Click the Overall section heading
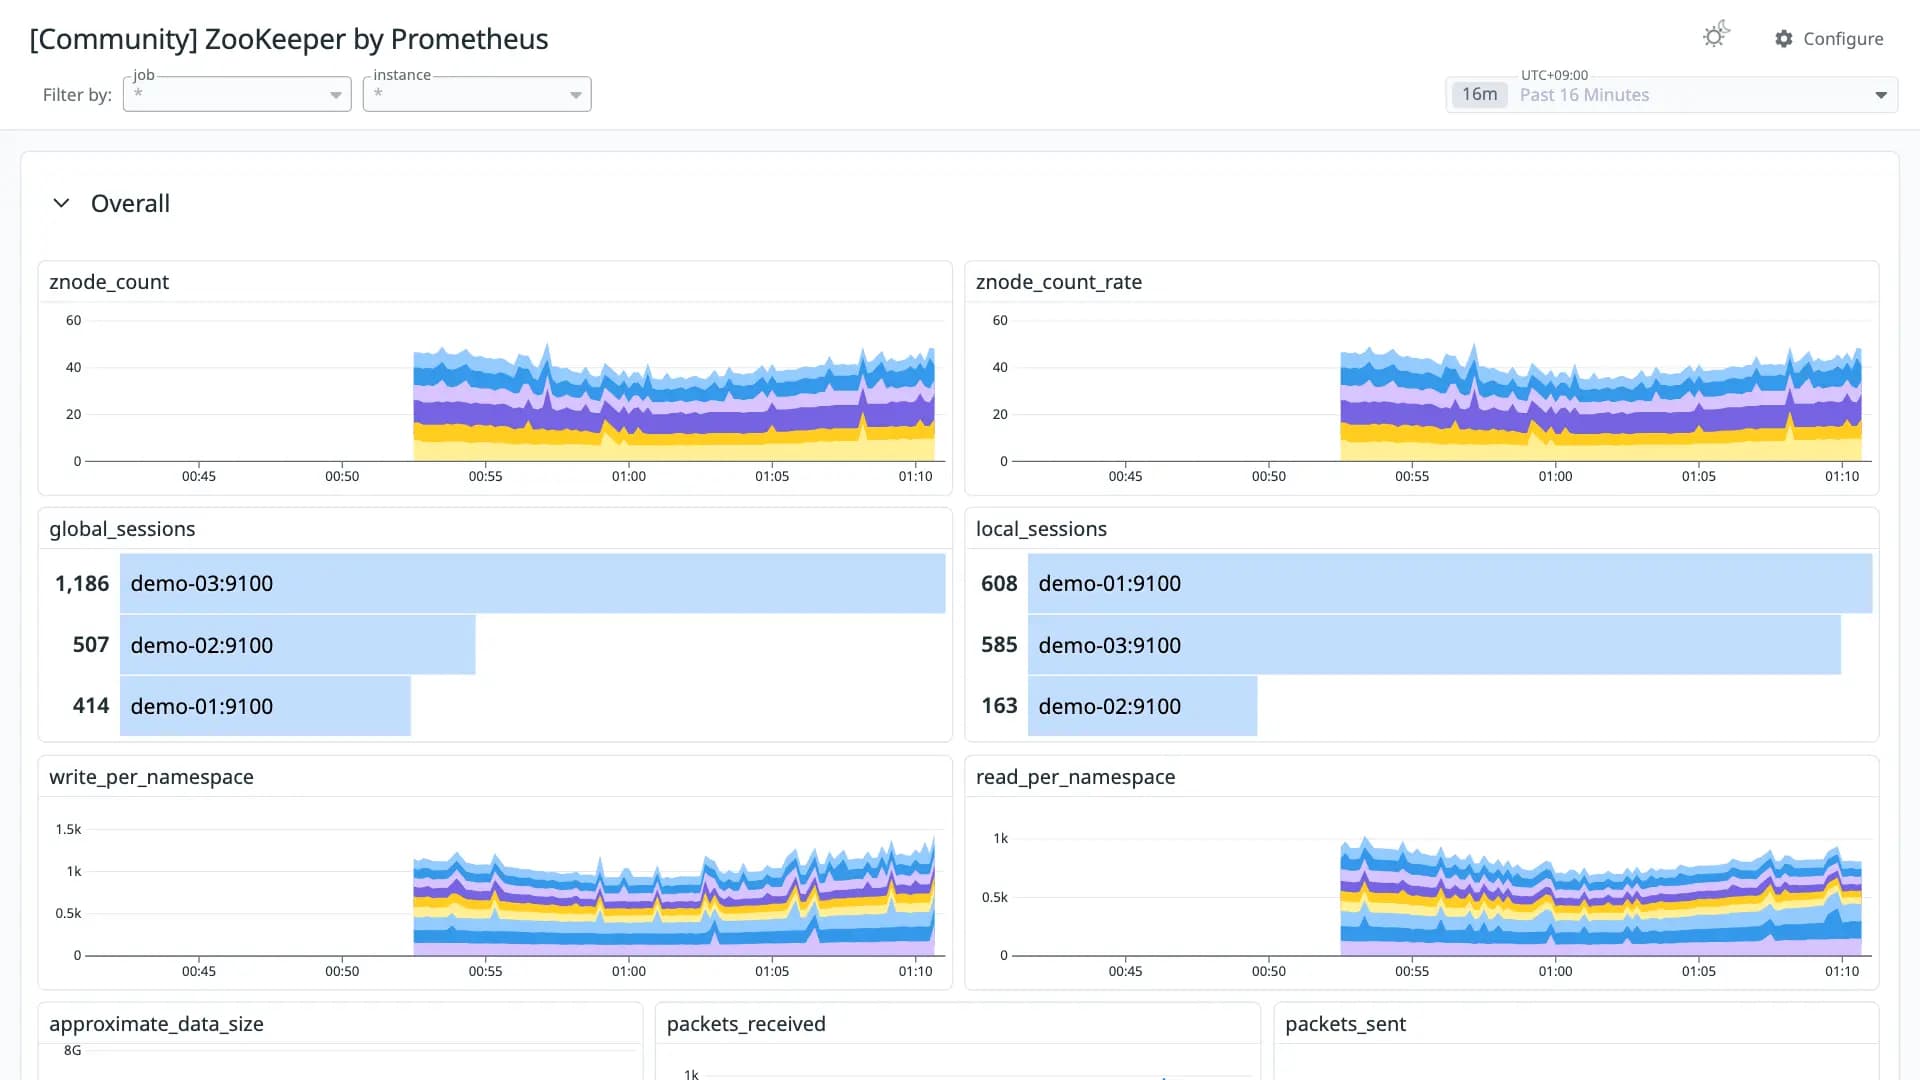Viewport: 1920px width, 1080px height. point(130,203)
